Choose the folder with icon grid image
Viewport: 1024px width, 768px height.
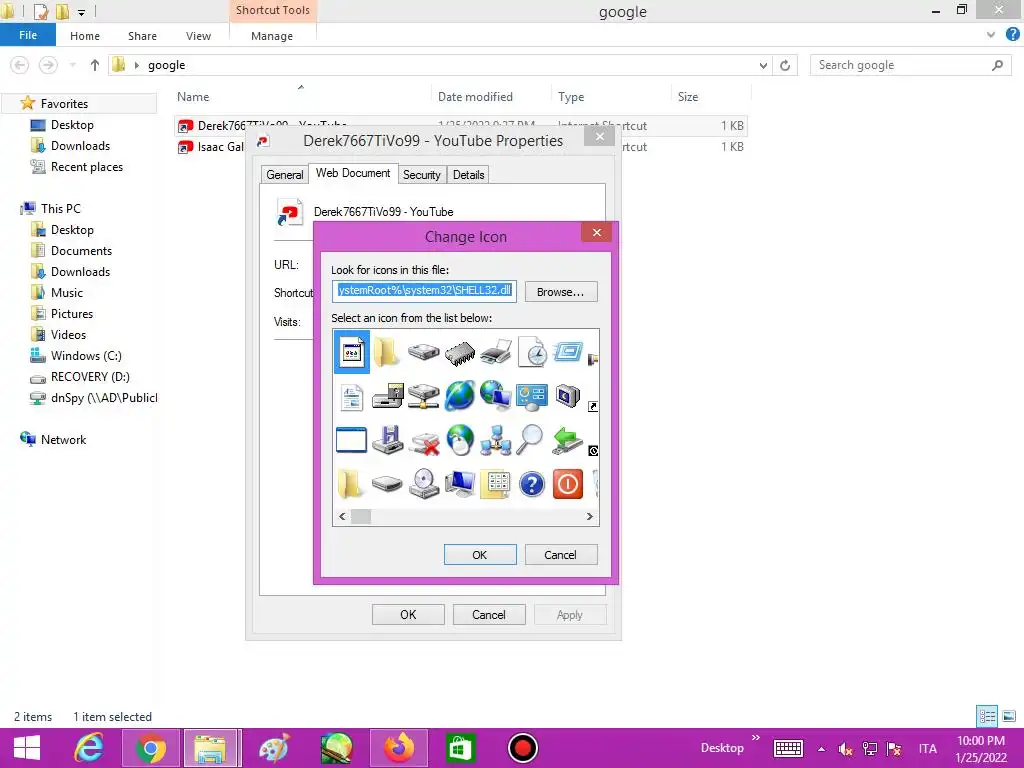[x=496, y=484]
